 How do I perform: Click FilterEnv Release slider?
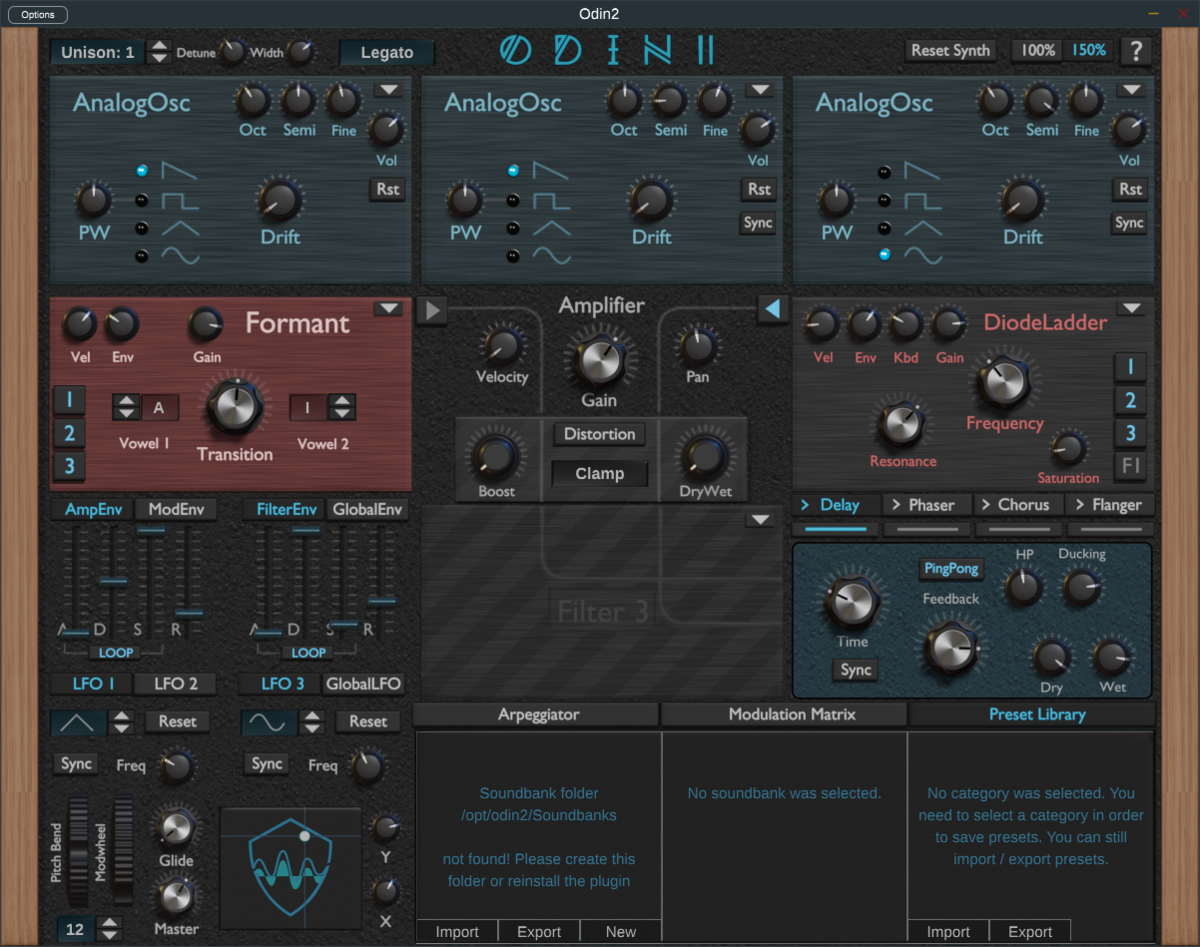tap(381, 600)
